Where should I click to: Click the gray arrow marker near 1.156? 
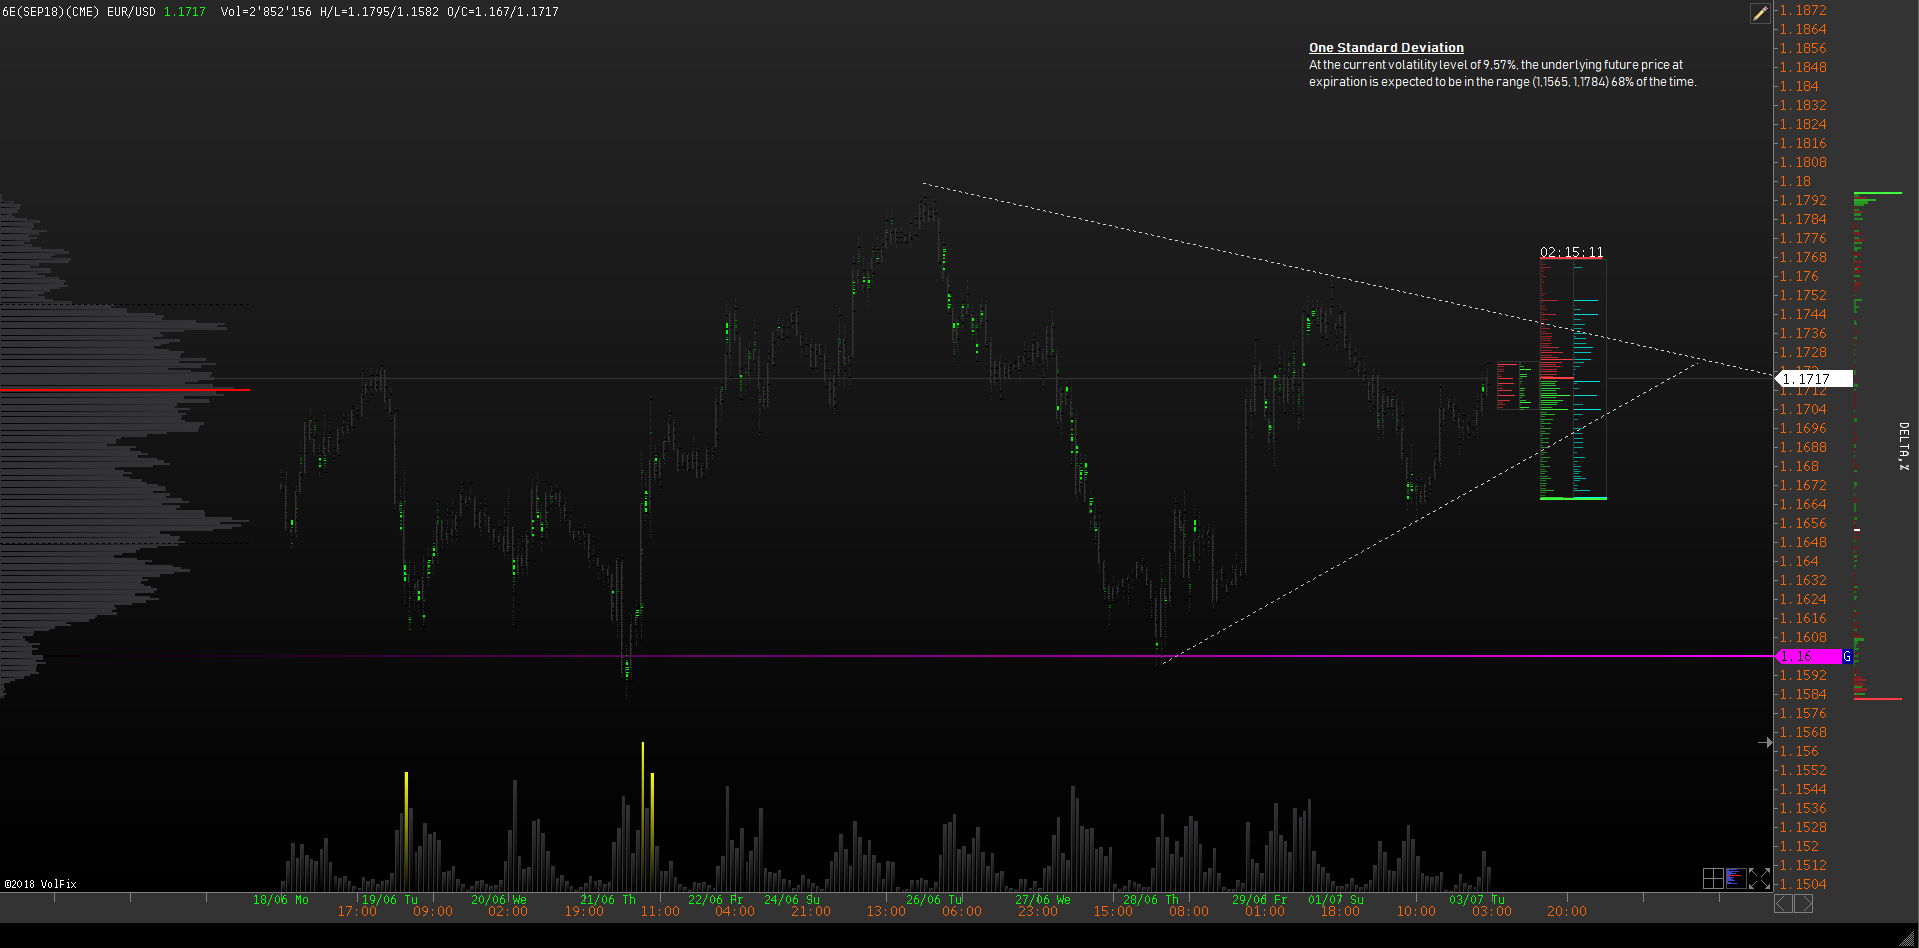point(1765,742)
